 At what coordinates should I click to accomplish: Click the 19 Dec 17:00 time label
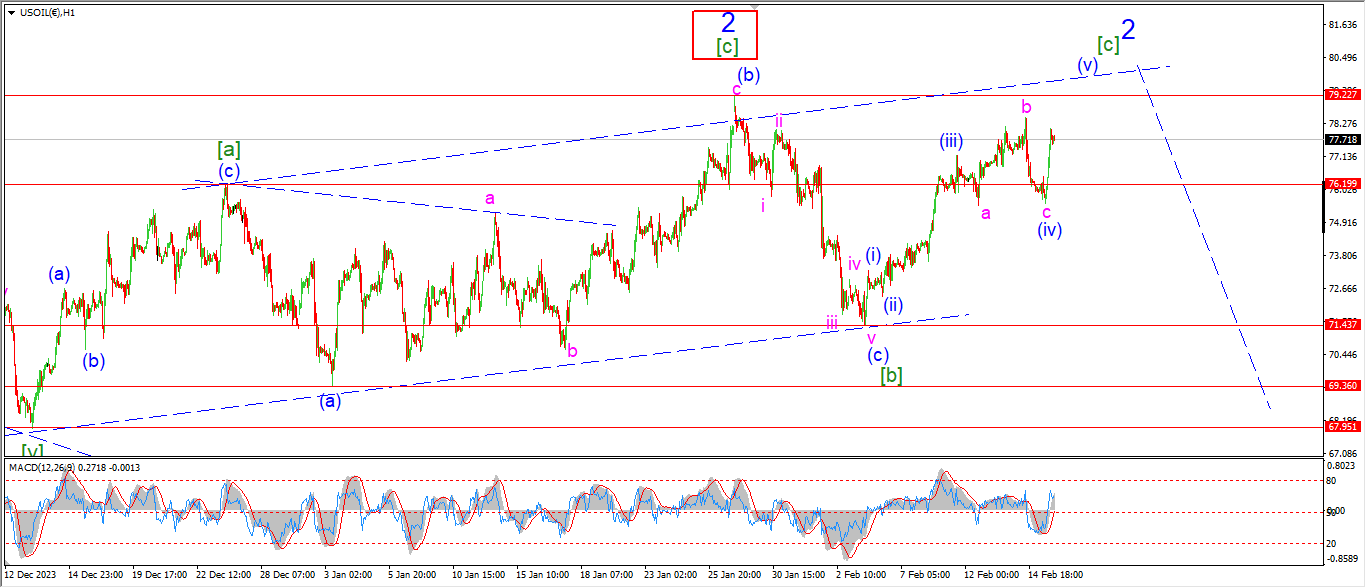[x=158, y=575]
